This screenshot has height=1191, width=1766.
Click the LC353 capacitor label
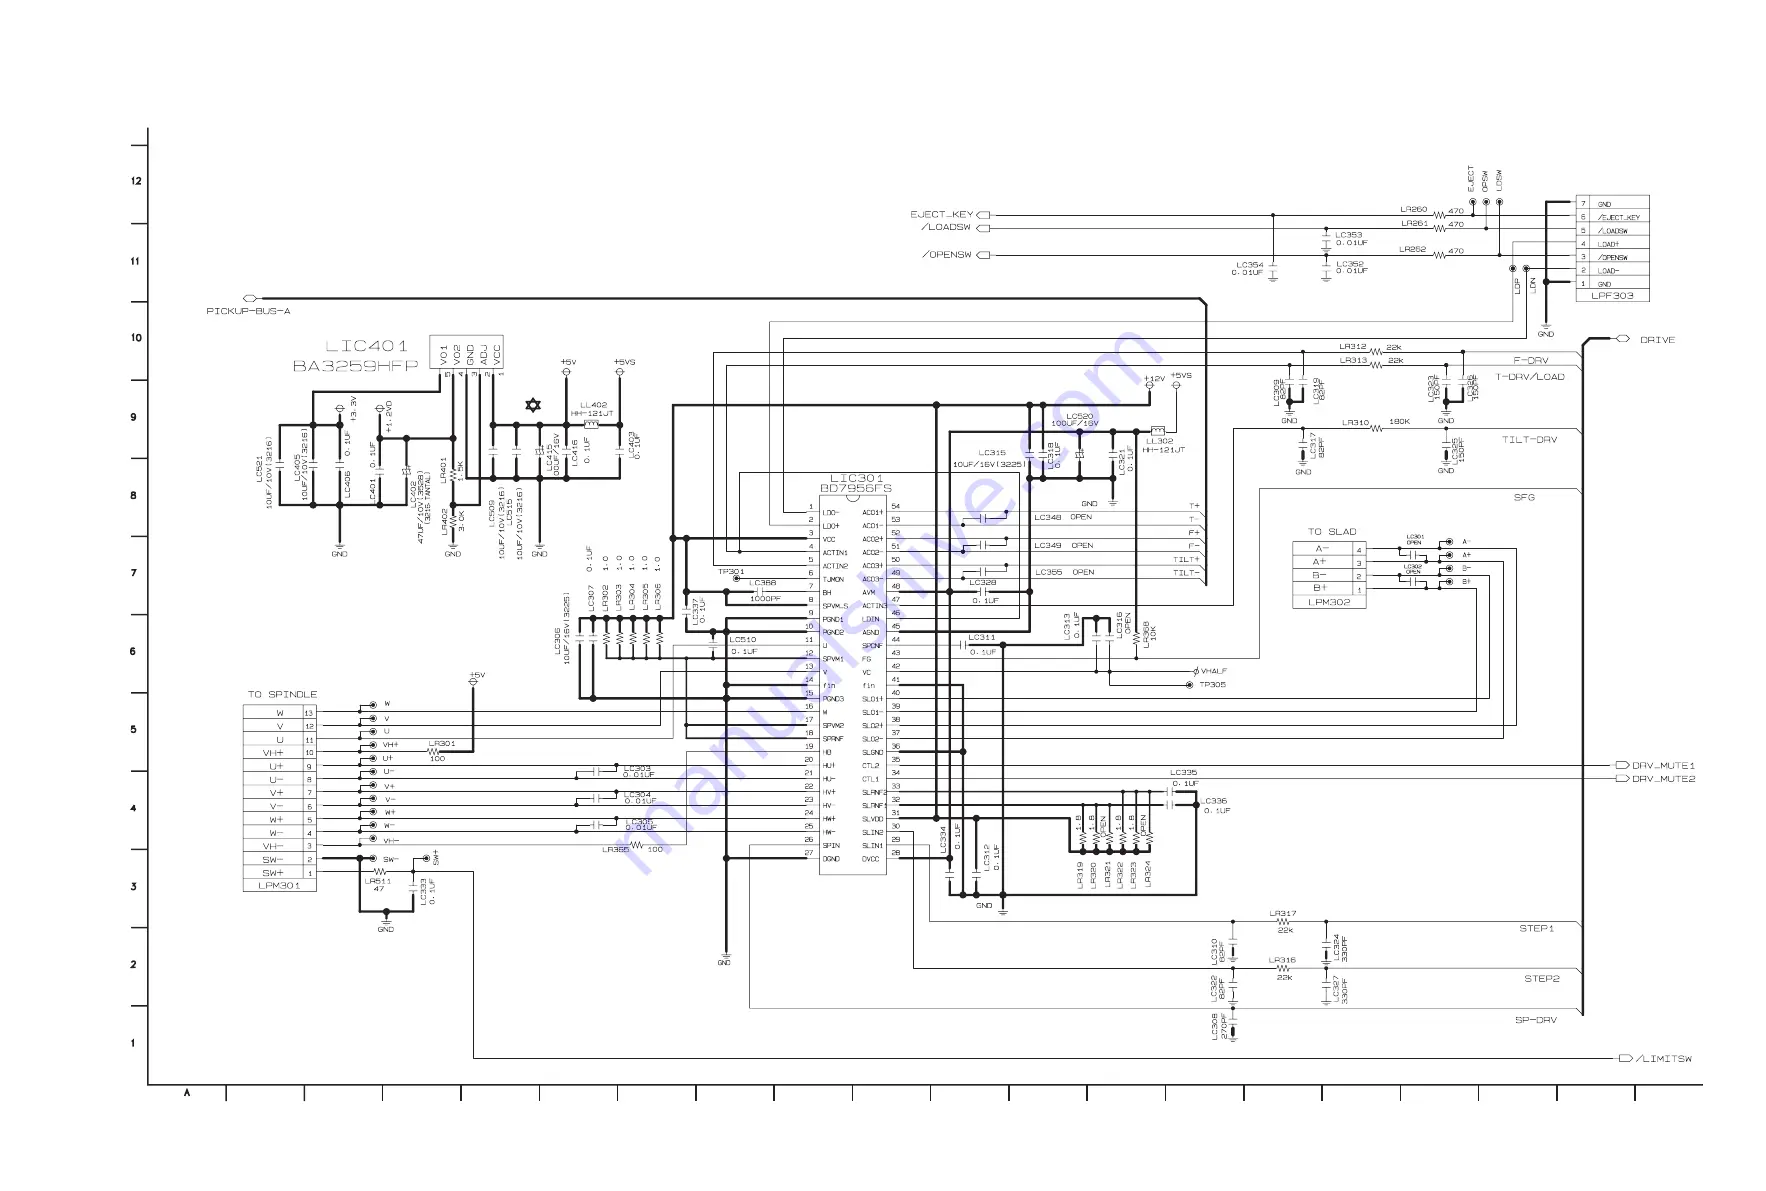coord(1349,235)
